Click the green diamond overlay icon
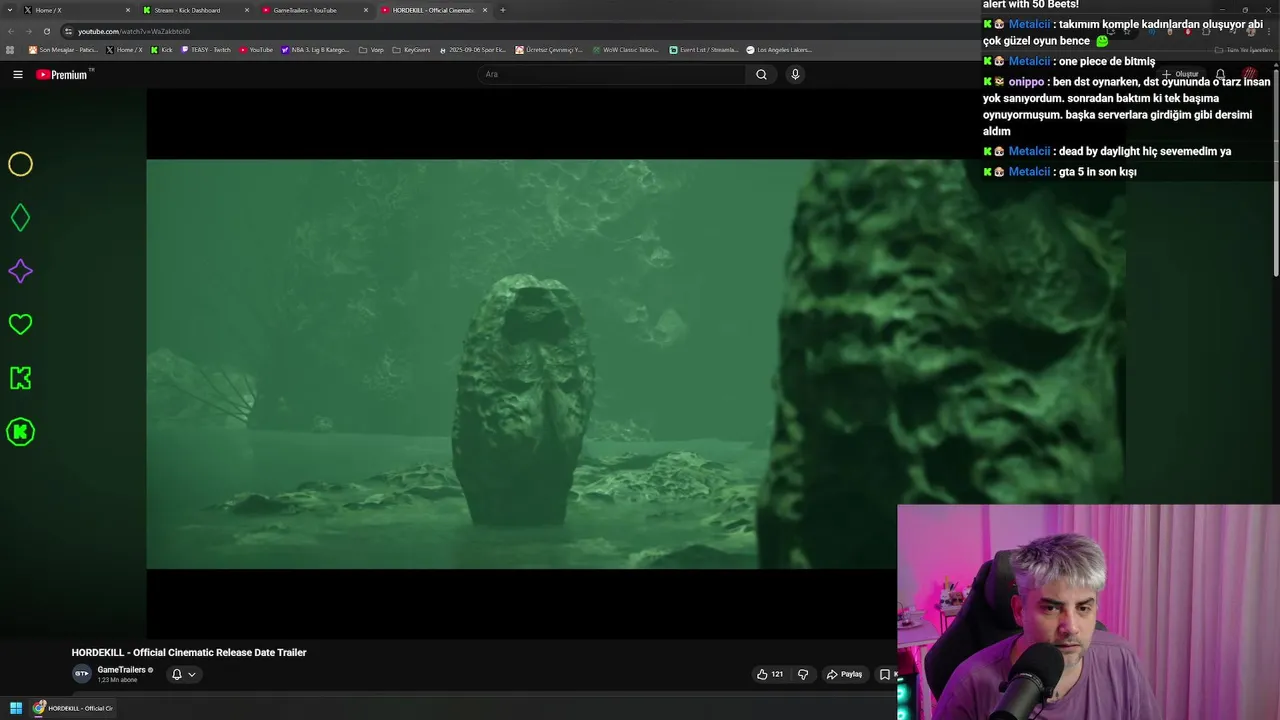This screenshot has width=1280, height=720. 20,217
